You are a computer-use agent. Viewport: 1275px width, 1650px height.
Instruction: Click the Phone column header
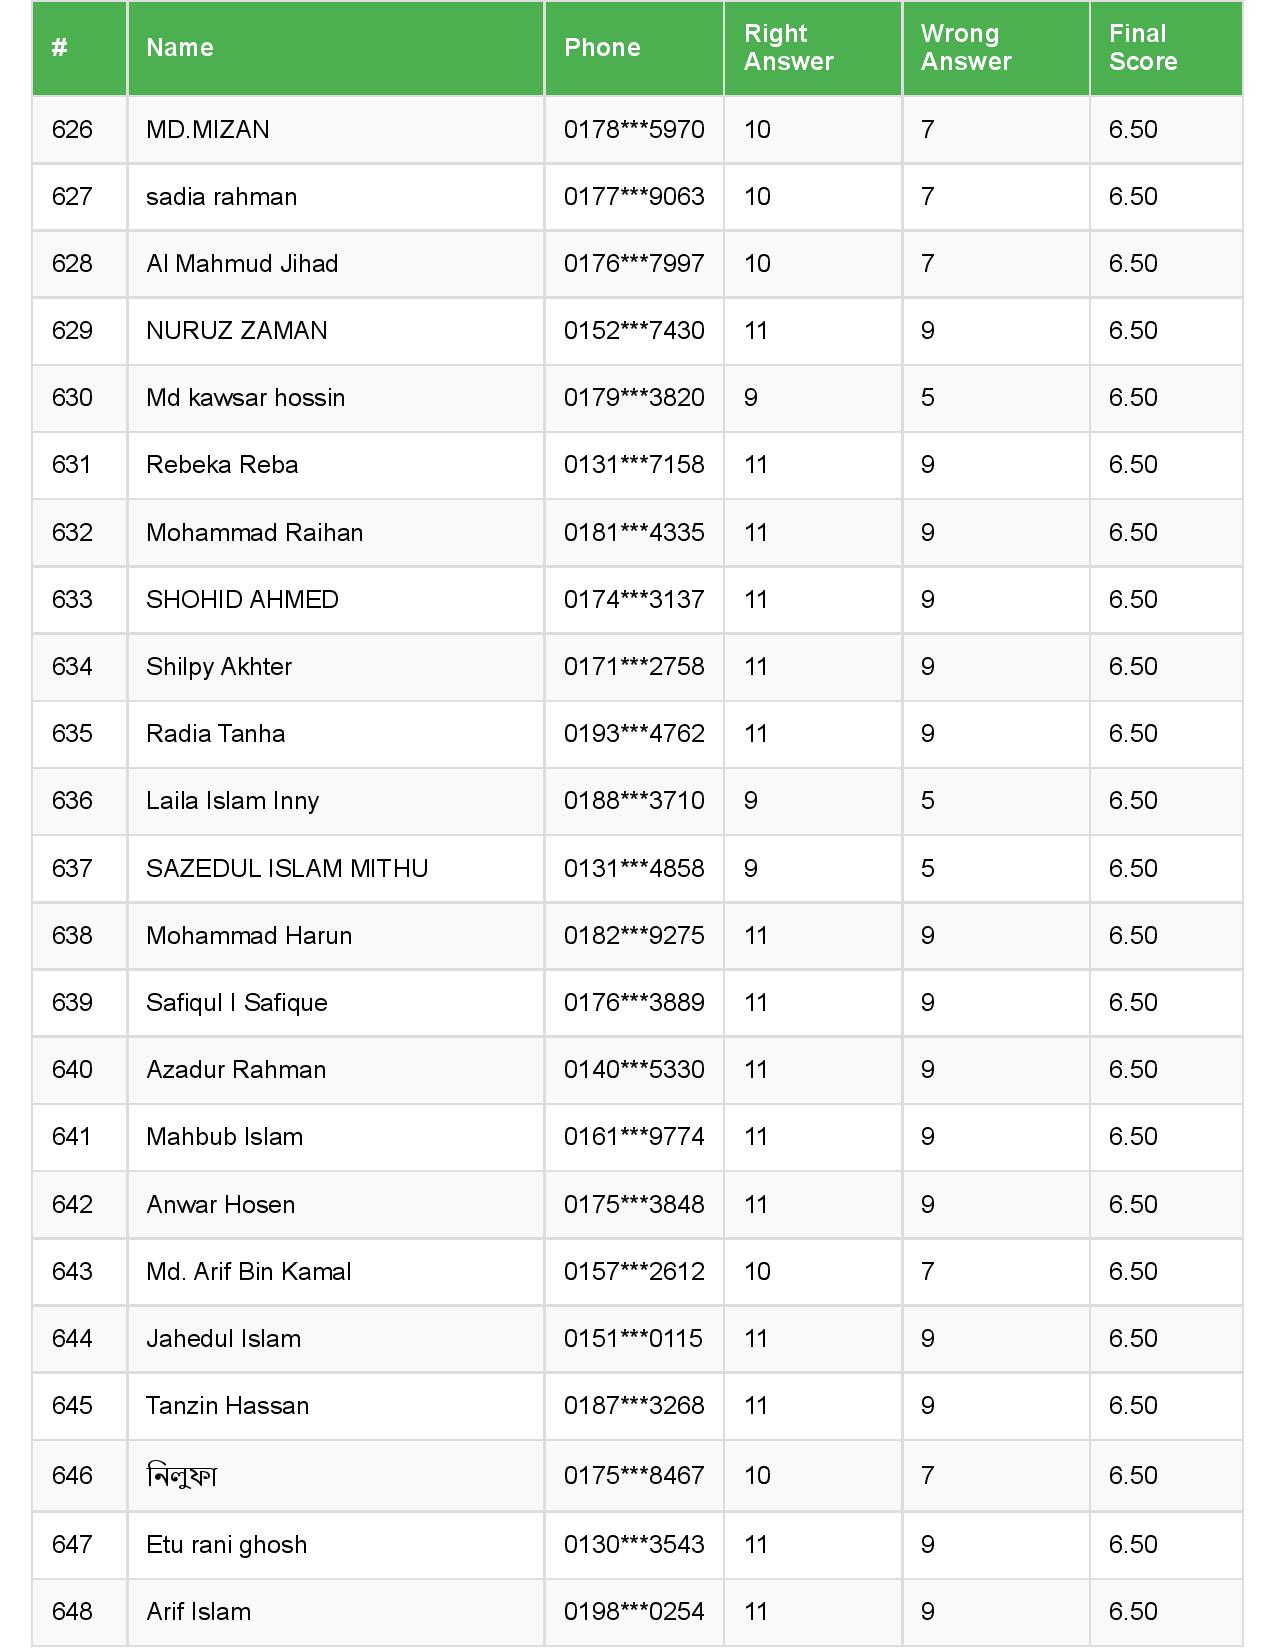click(602, 48)
